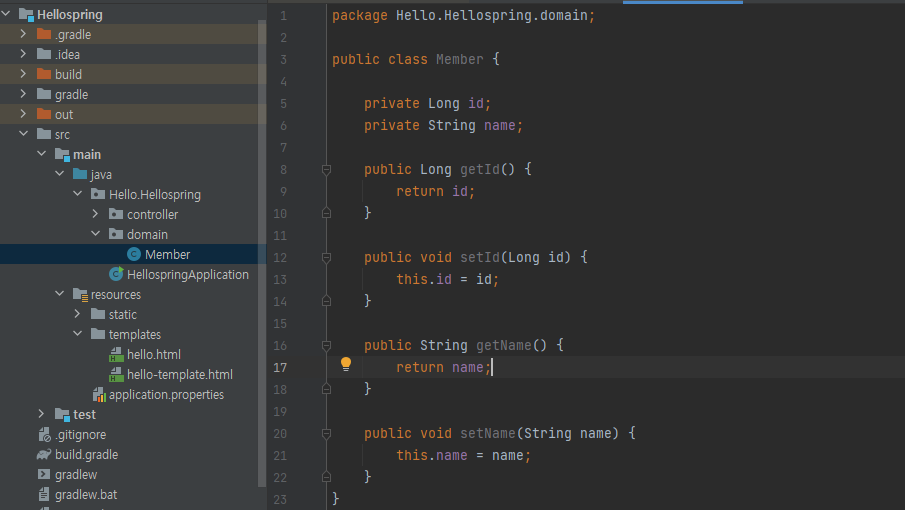Viewport: 905px width, 510px height.
Task: Expand the .idea folder
Action: coord(23,54)
